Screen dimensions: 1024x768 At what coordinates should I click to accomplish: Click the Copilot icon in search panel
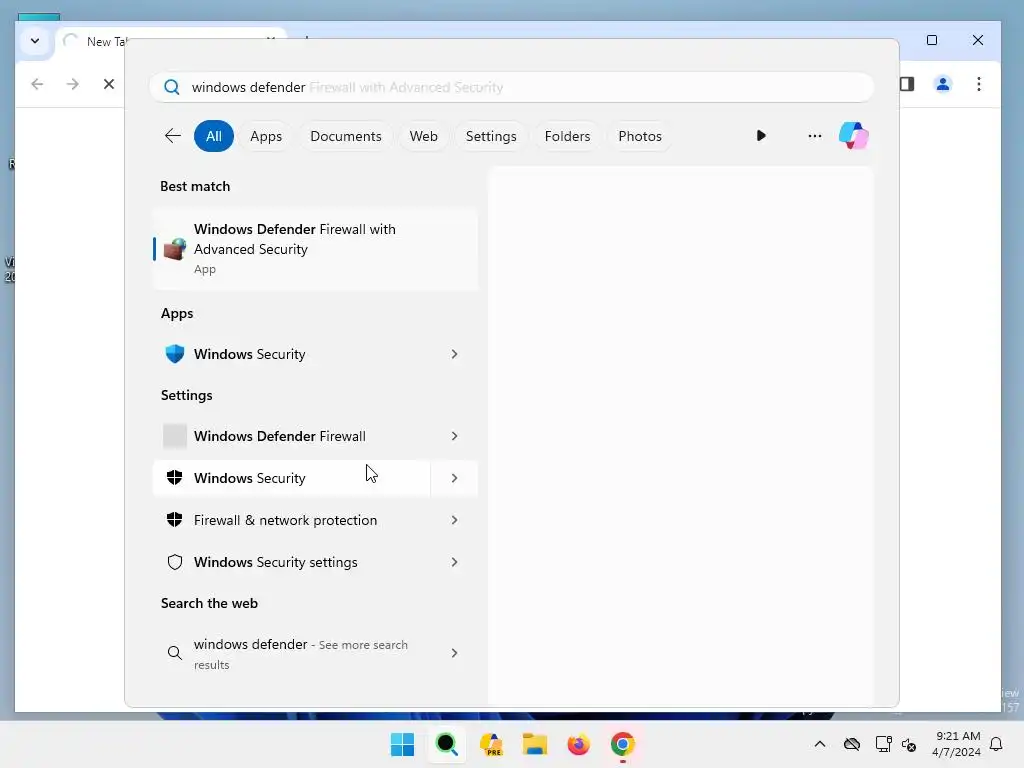tap(854, 136)
